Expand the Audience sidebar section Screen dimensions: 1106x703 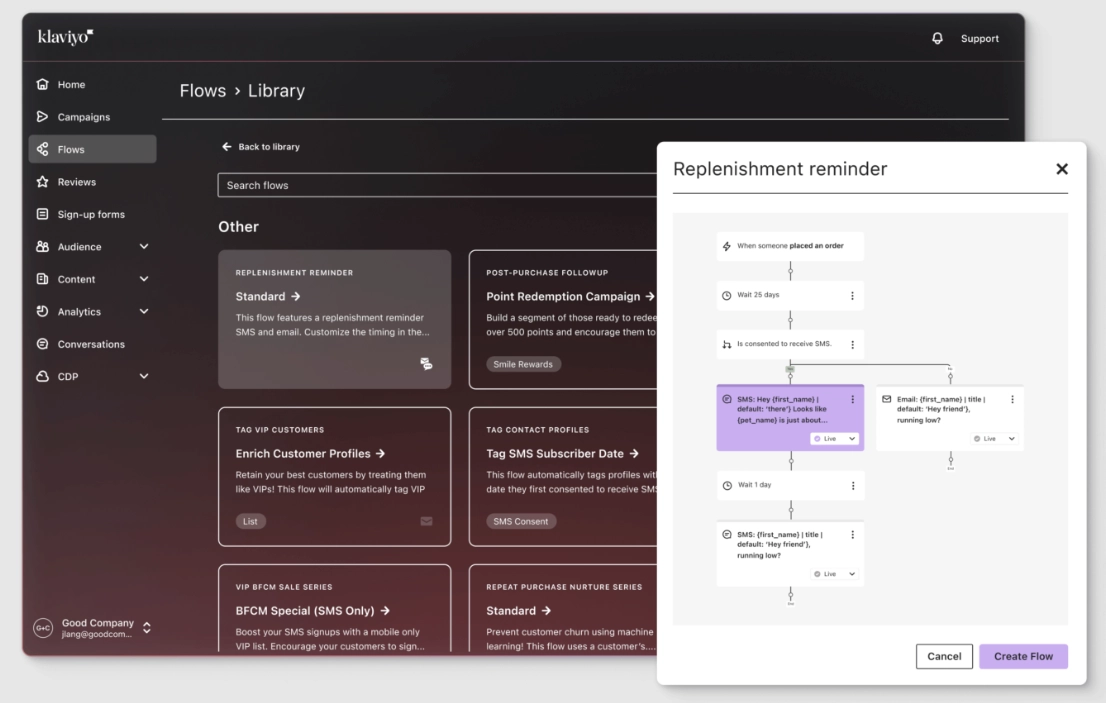coord(144,247)
